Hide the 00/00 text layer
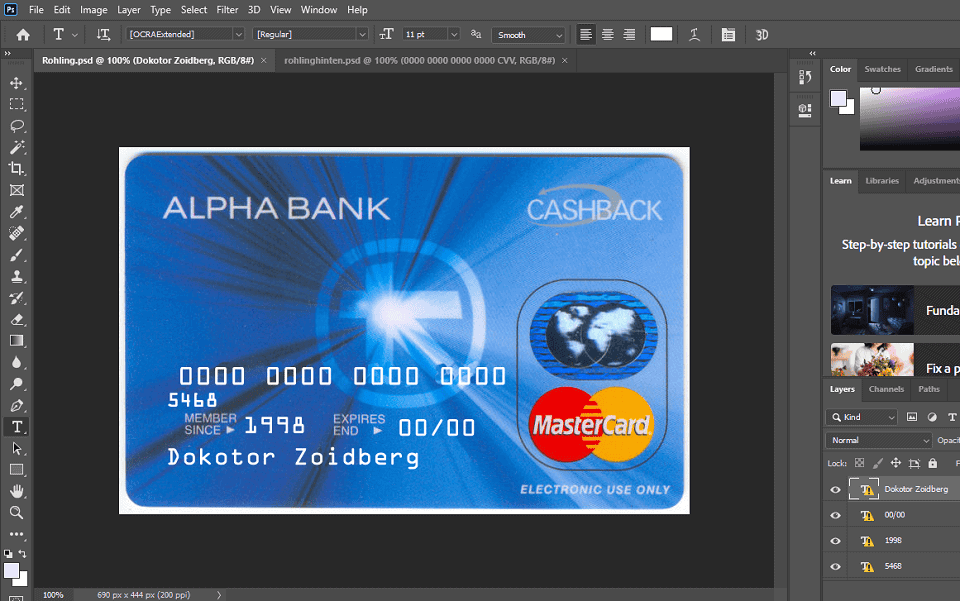 (x=835, y=515)
